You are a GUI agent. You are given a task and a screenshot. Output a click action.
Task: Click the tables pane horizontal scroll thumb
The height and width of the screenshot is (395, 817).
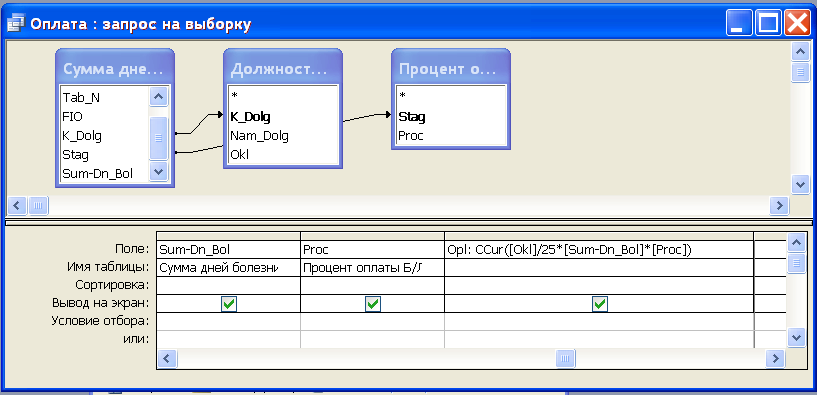pos(38,205)
